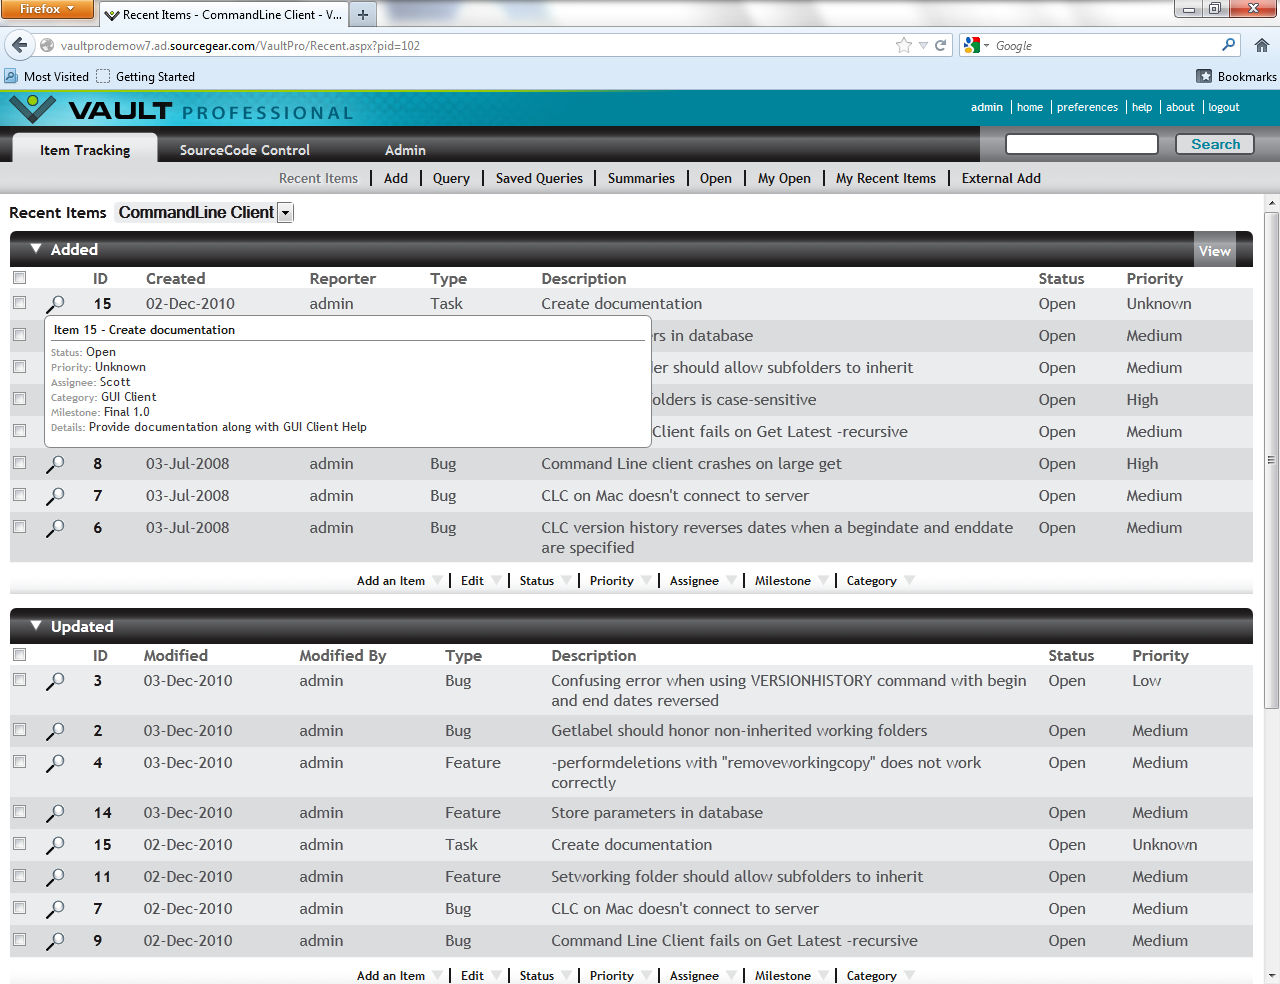Collapse the Updated section triangle
Image resolution: width=1280 pixels, height=984 pixels.
[36, 626]
